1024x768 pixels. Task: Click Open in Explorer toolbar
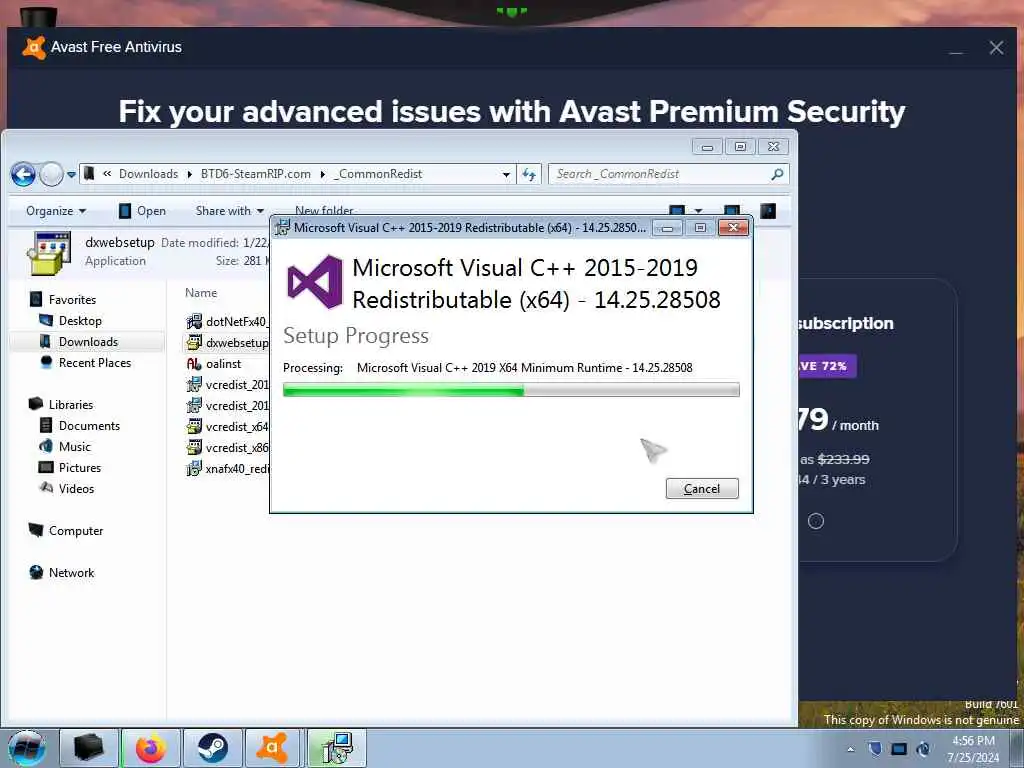coord(142,211)
